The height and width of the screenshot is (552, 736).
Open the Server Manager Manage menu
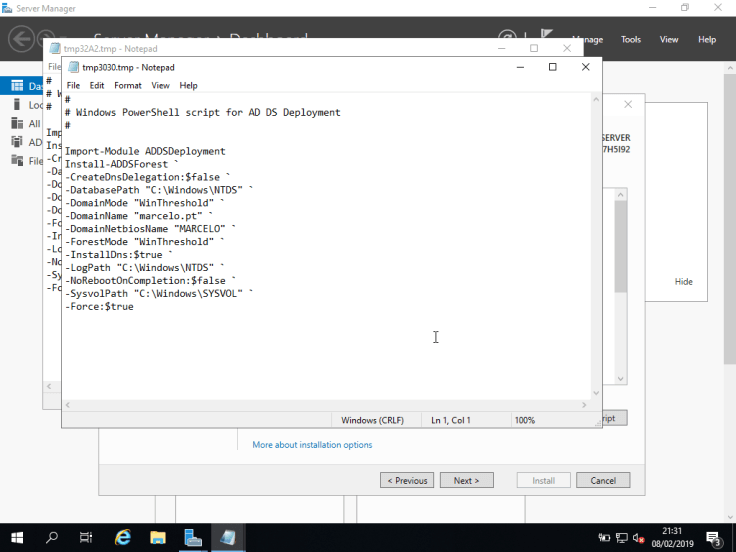point(588,40)
